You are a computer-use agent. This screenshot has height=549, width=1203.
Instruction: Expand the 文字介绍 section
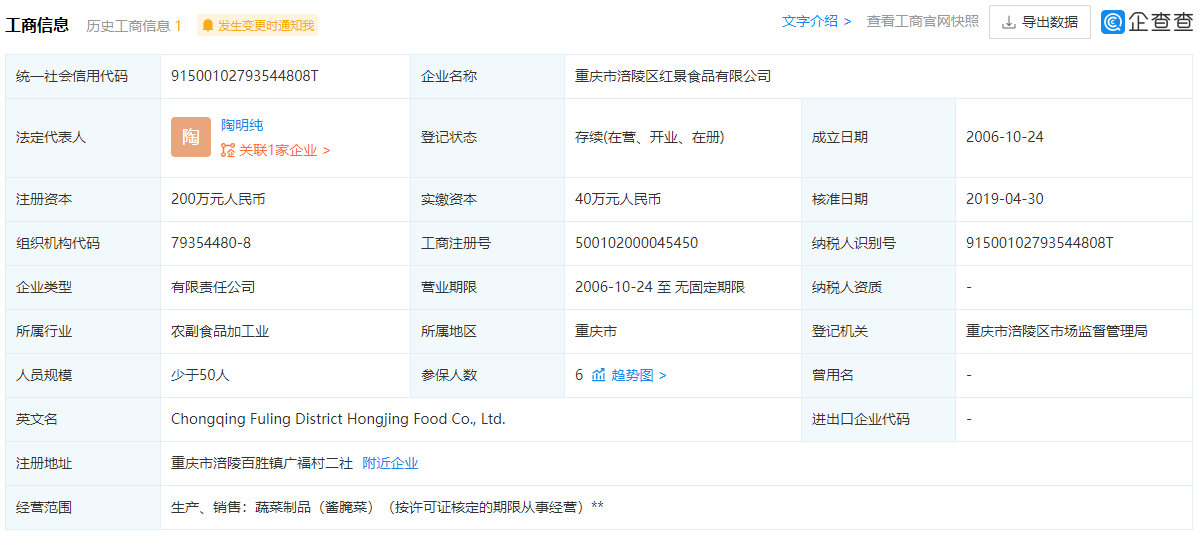[x=816, y=21]
